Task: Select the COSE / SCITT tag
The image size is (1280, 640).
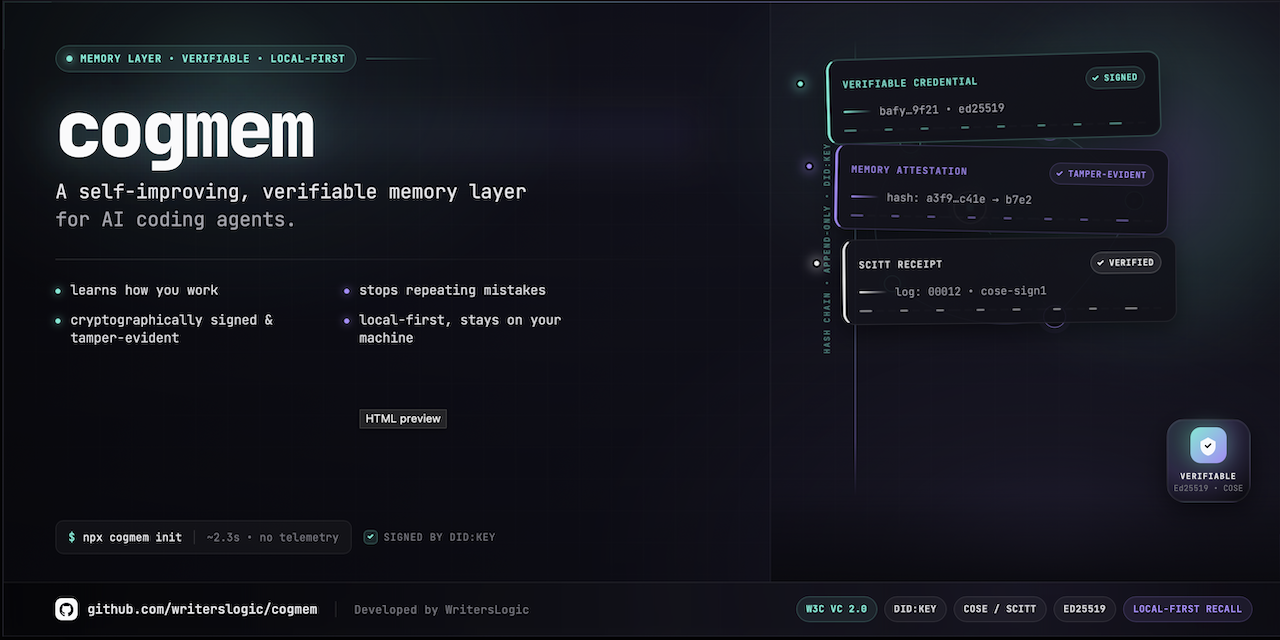Action: click(1000, 609)
